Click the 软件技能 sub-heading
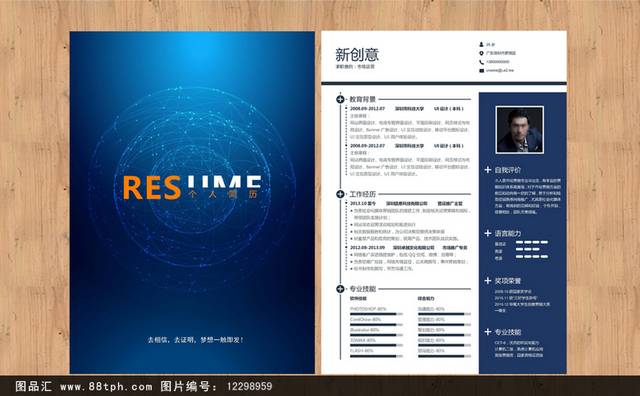 358,298
